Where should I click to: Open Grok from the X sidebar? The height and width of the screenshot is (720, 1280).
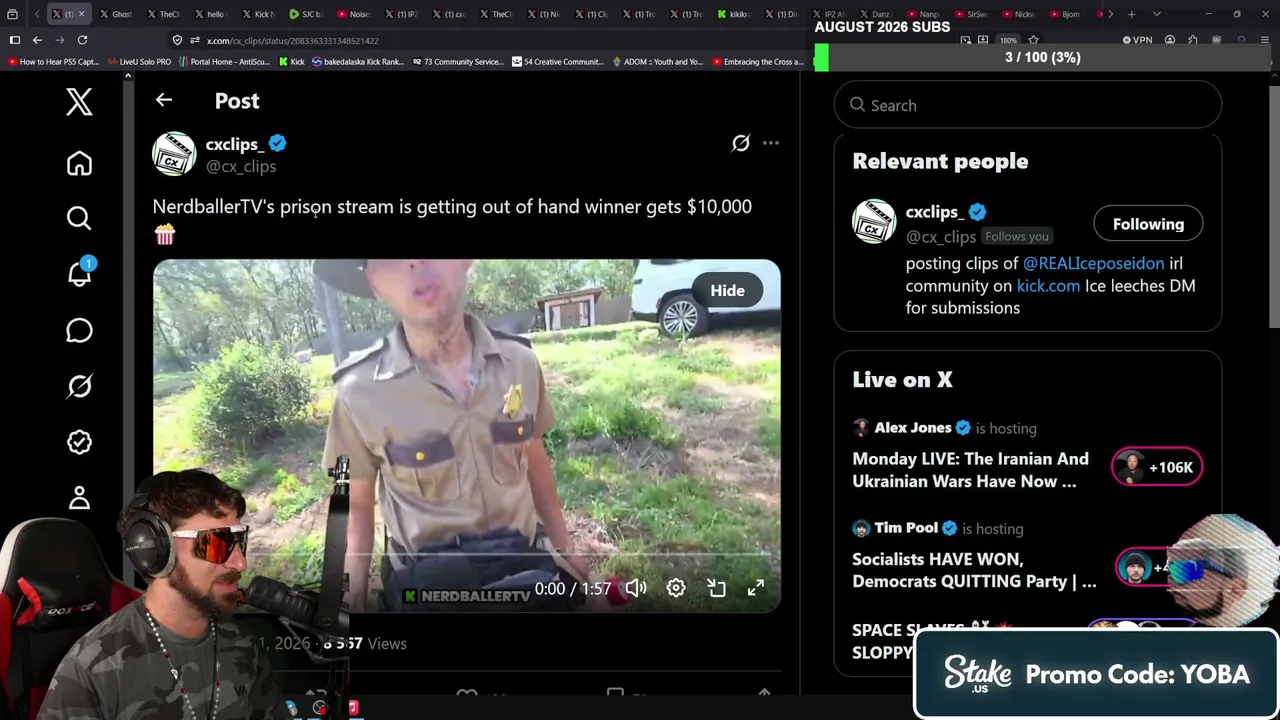pyautogui.click(x=79, y=386)
